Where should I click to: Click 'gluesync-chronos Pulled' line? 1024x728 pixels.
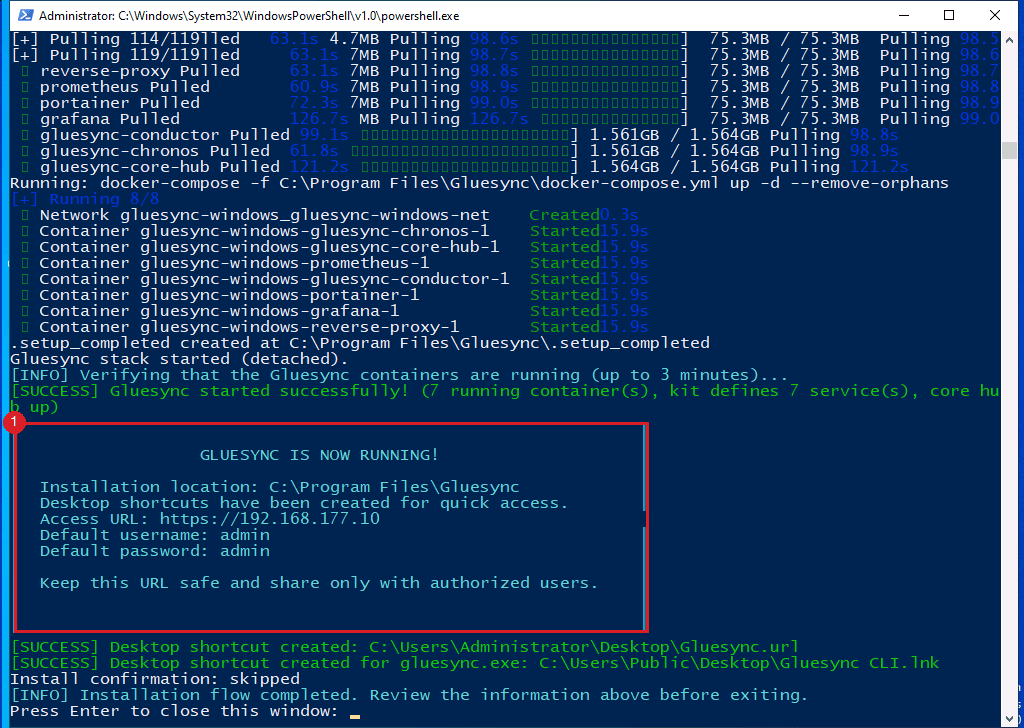[459, 151]
